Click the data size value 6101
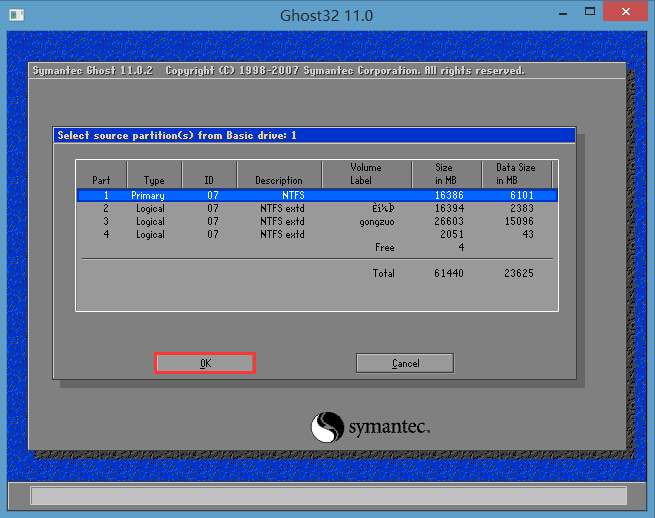Viewport: 655px width, 518px height. pos(522,195)
